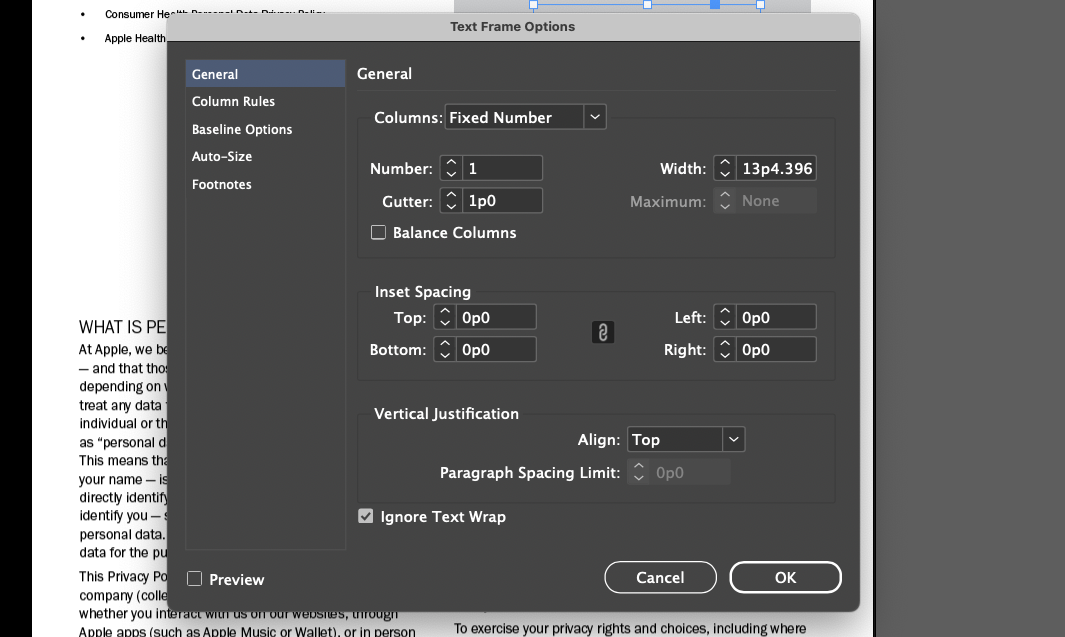Screen dimensions: 1065x637
Task: Click the Top inset stepper arrows
Action: tap(445, 318)
